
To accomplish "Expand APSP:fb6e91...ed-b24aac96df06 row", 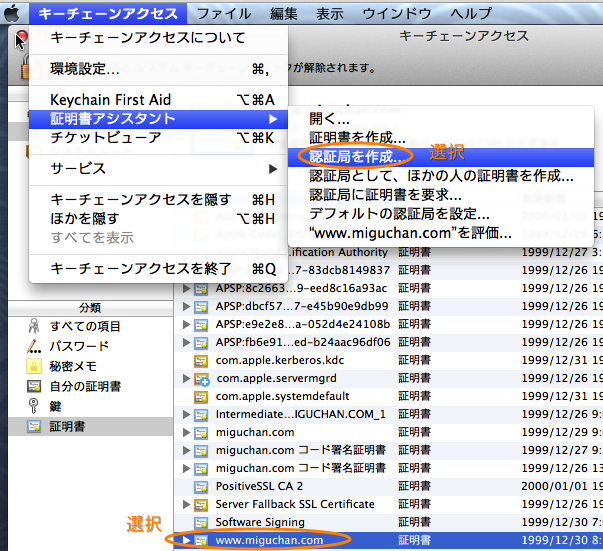I will pos(187,342).
